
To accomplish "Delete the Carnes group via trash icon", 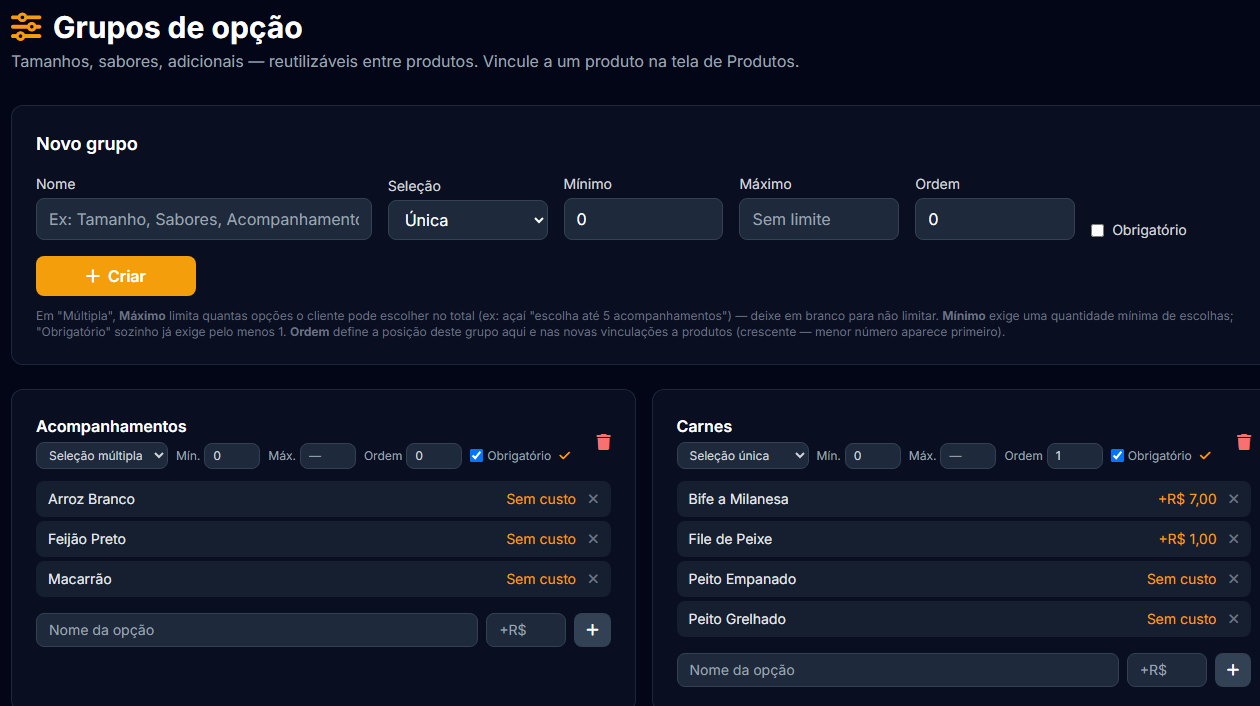I will pos(1244,442).
